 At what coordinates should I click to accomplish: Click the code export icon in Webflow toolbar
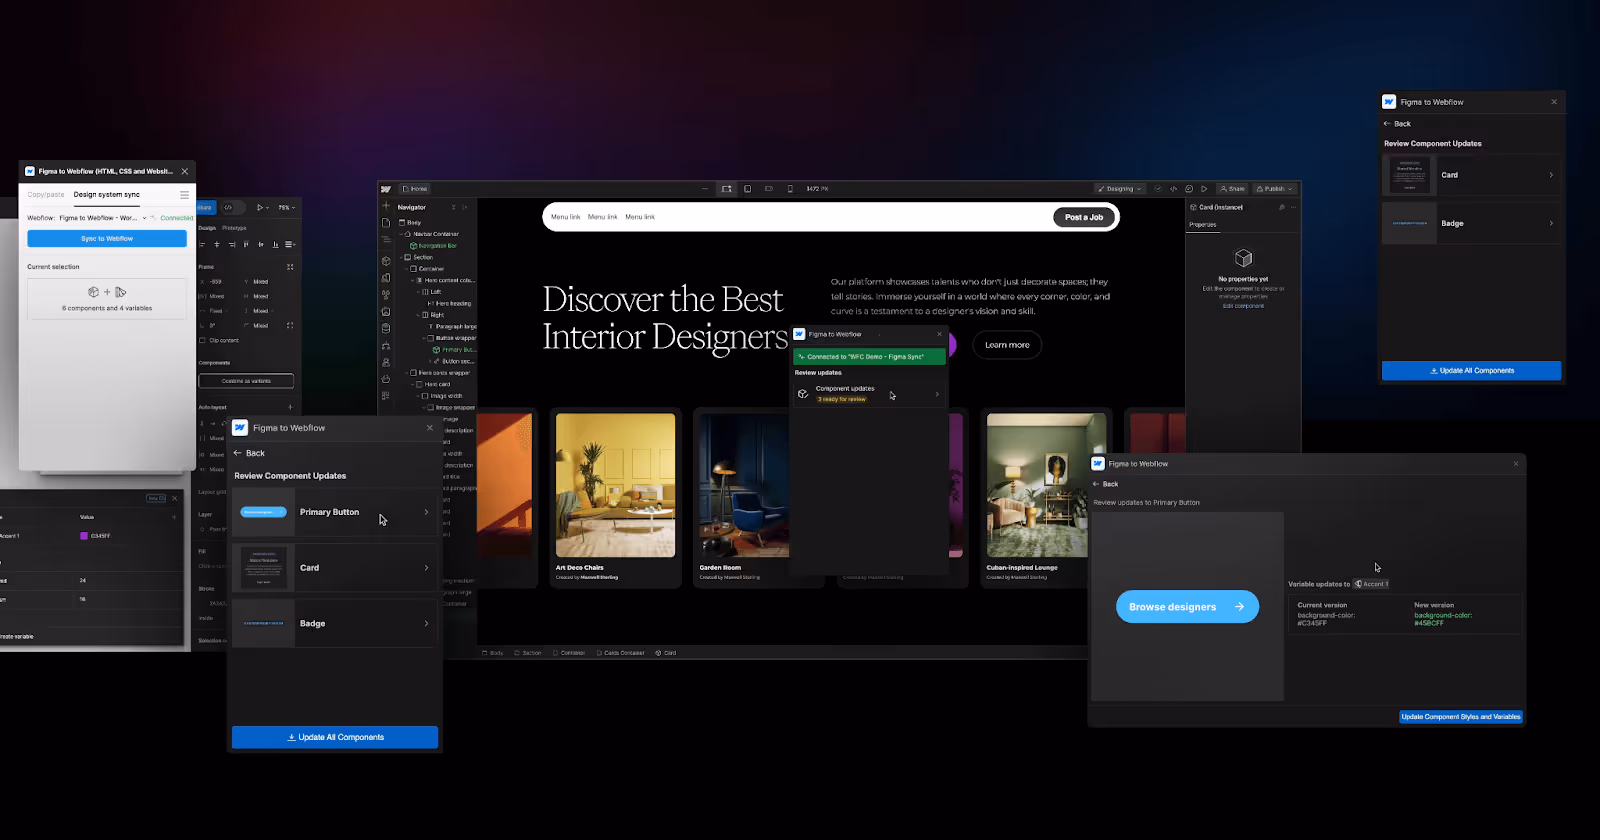click(x=1173, y=189)
